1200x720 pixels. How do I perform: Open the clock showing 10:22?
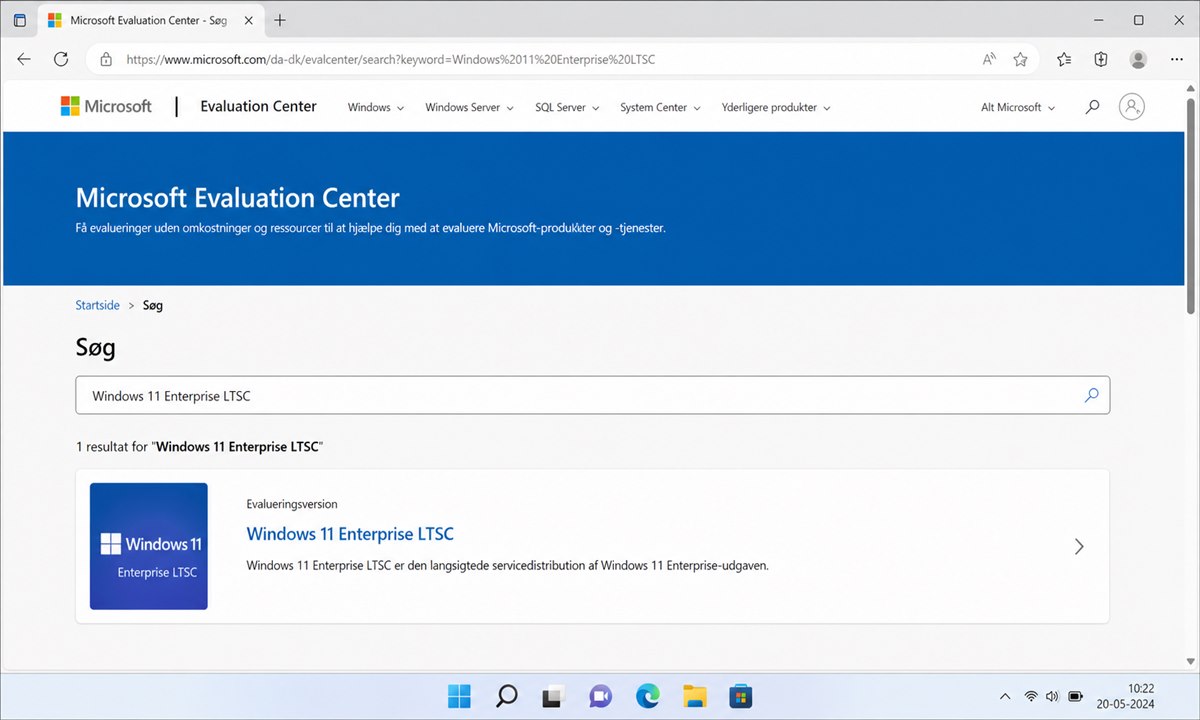point(1141,688)
